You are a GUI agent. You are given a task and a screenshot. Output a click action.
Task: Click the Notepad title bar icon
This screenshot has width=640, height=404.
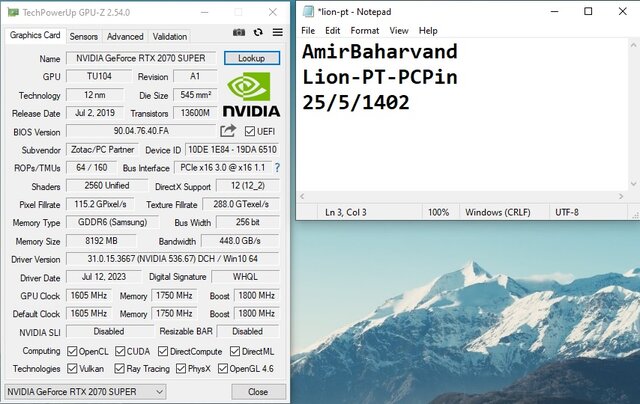click(x=309, y=11)
